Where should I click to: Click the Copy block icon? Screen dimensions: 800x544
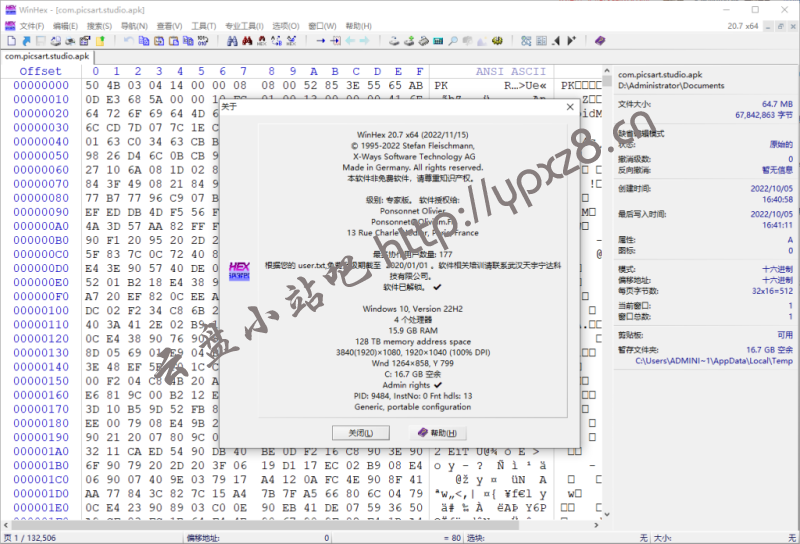144,41
